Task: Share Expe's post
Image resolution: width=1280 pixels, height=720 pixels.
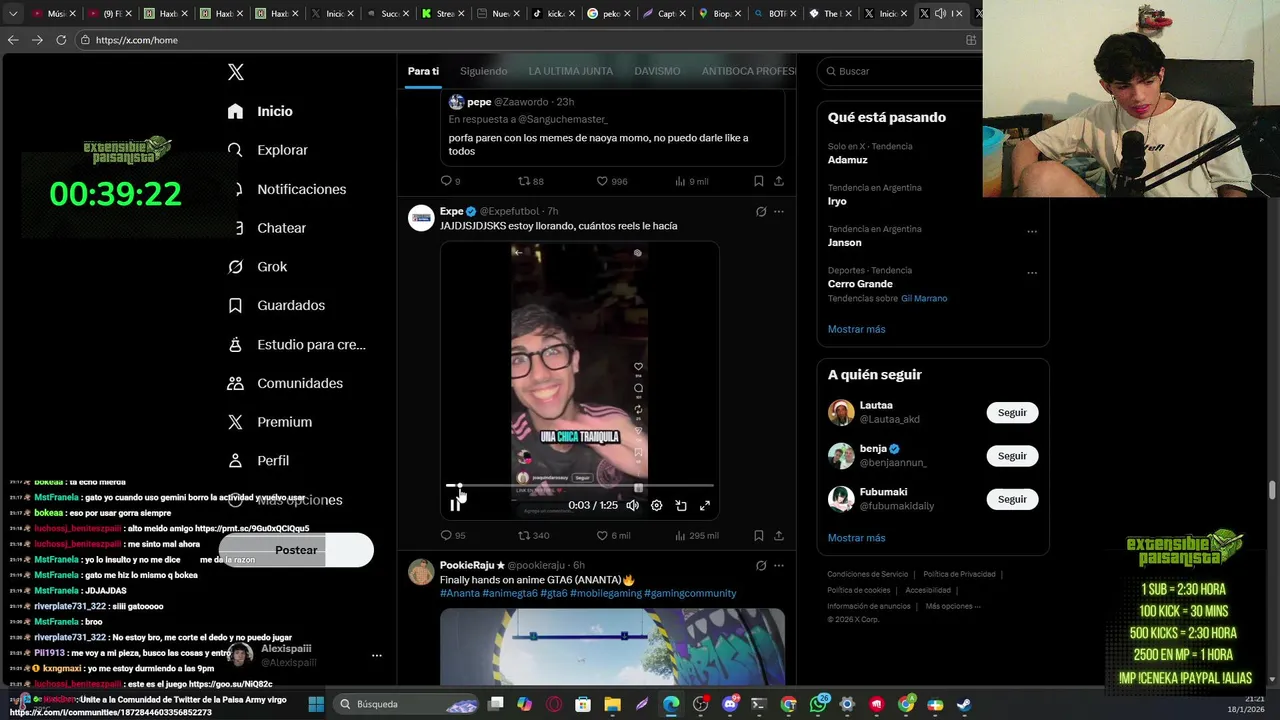Action: [x=779, y=536]
